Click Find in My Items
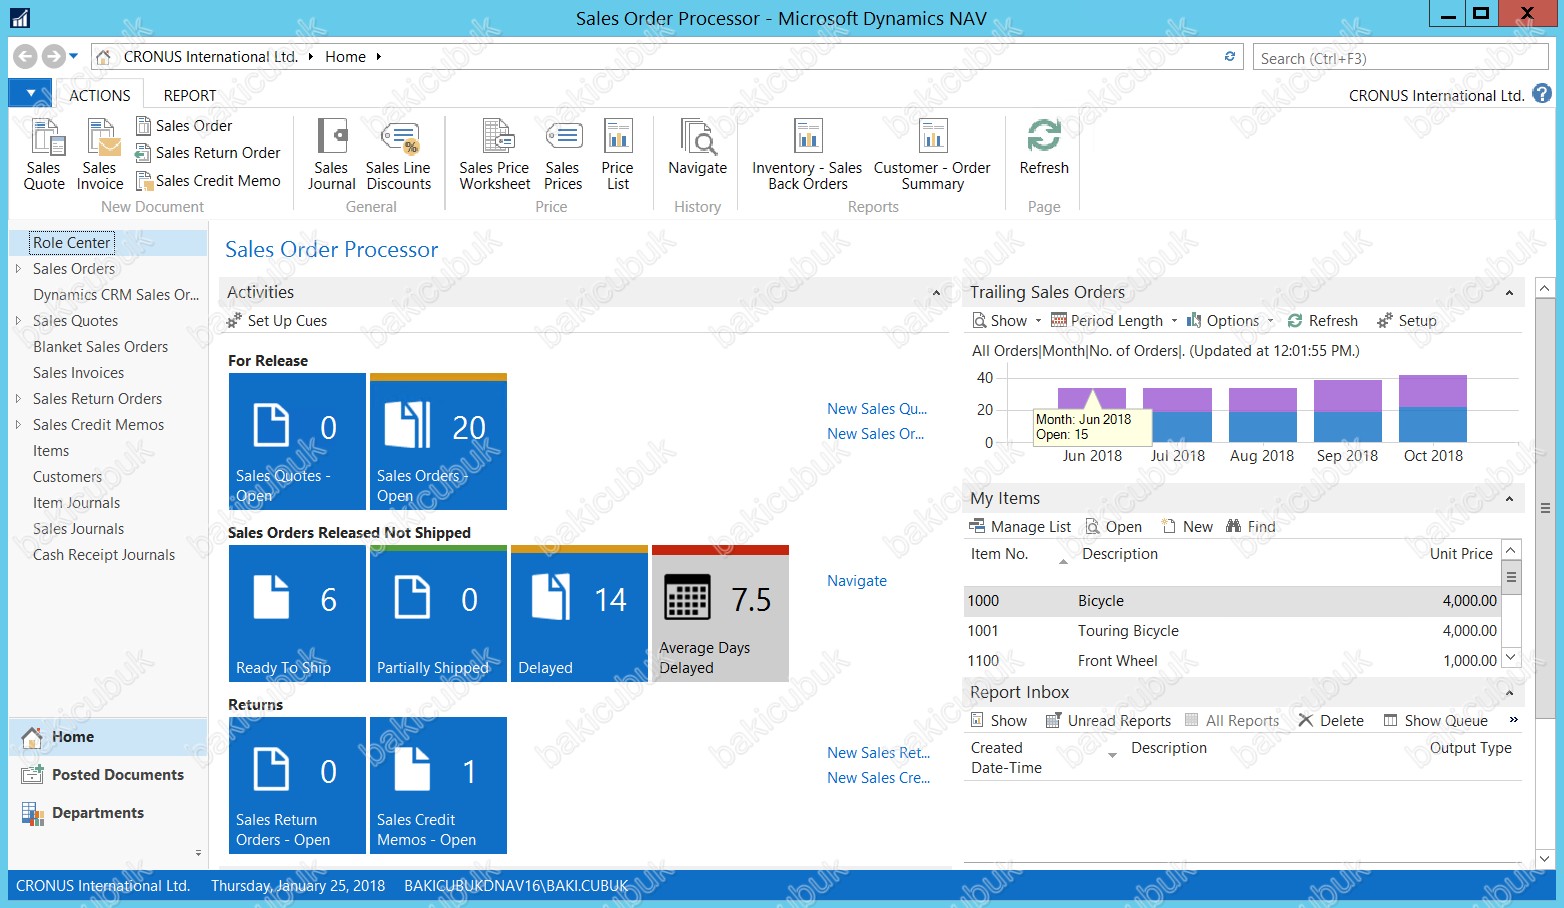 pyautogui.click(x=1250, y=527)
